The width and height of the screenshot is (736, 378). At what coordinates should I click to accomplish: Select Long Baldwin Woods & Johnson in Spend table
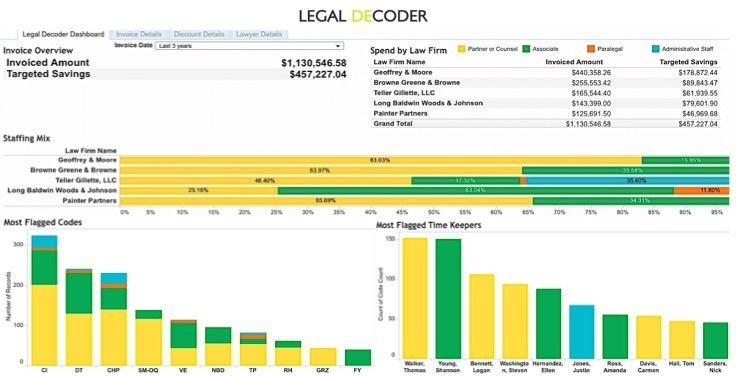click(545, 103)
